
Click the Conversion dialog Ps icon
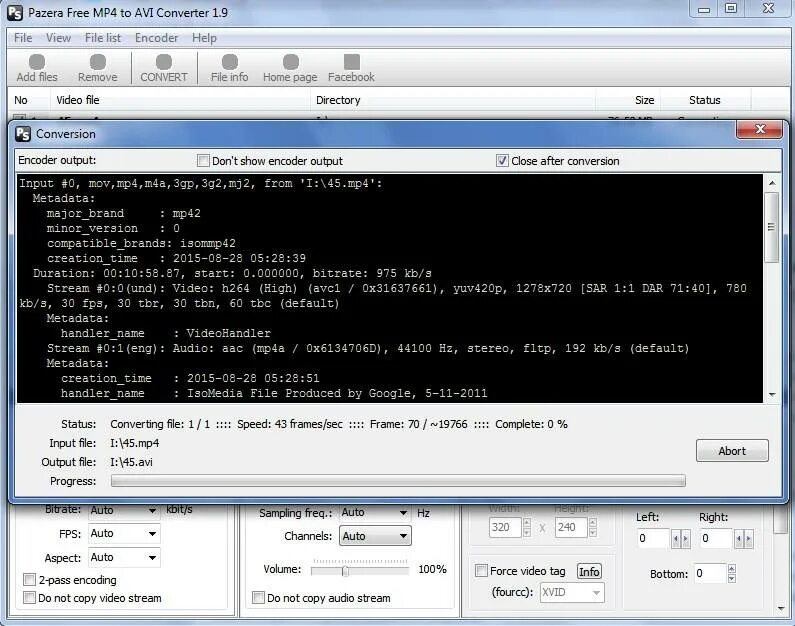23,134
